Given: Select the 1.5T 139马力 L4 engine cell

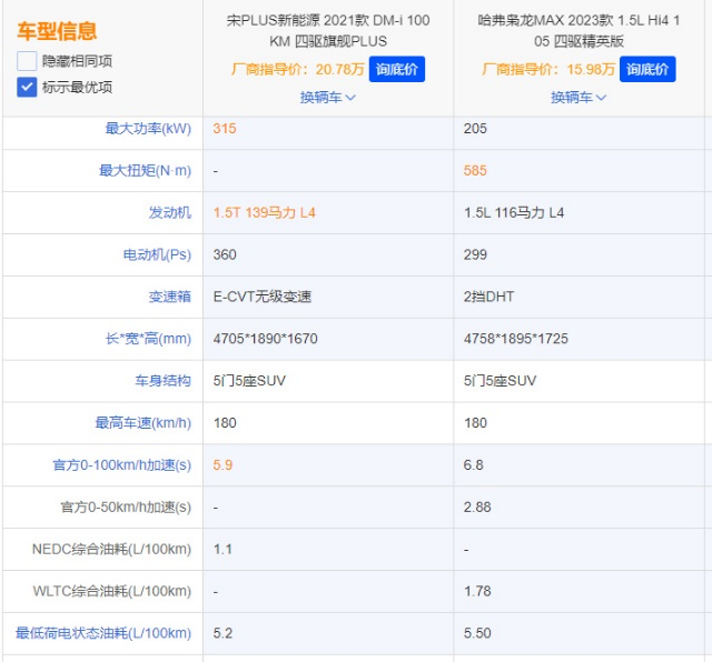Looking at the screenshot, I should (264, 212).
